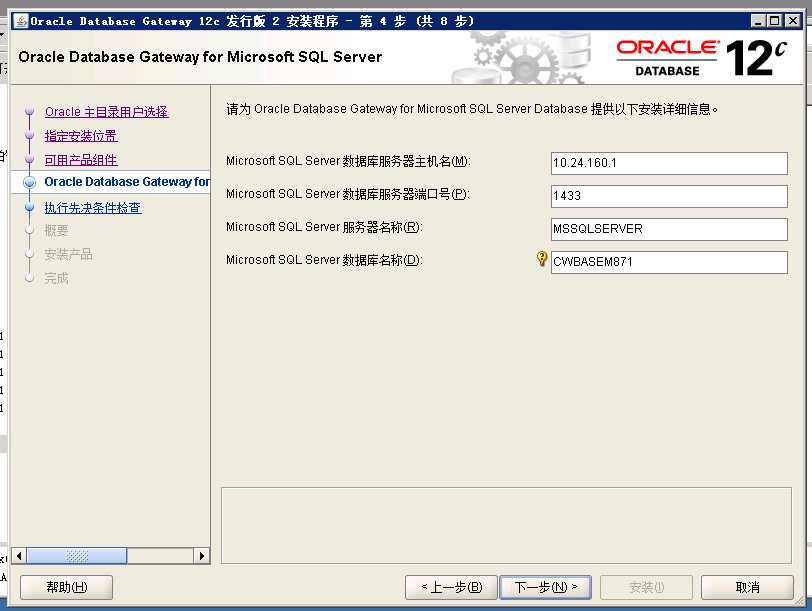Click the database name field CWBASEM871
The image size is (812, 611).
click(x=669, y=262)
